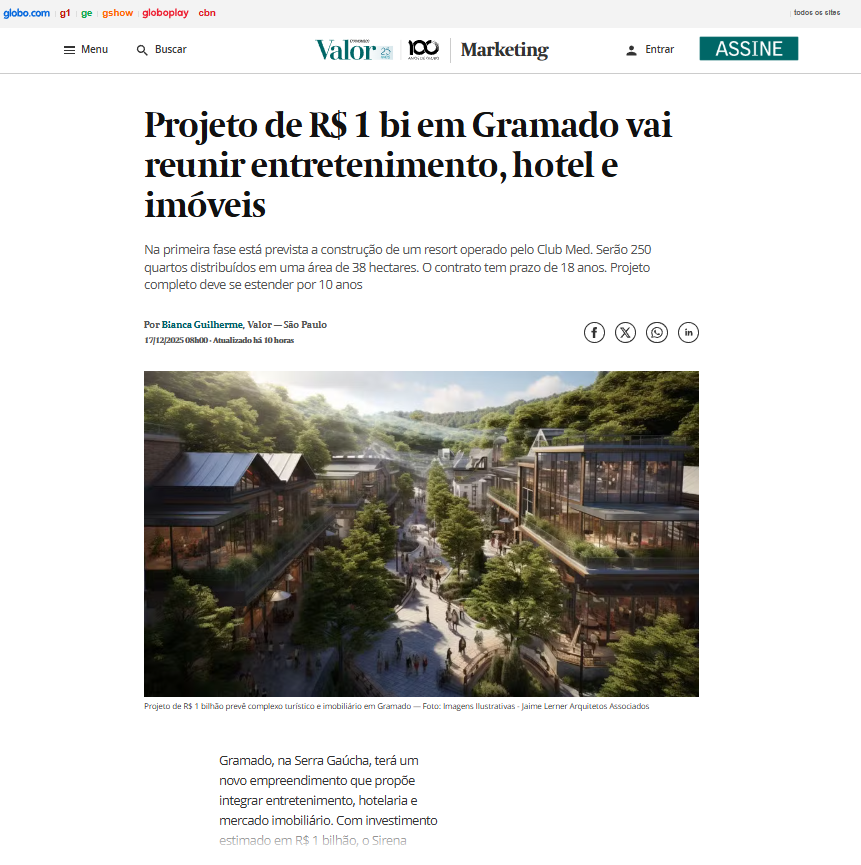Open the cbn link

pyautogui.click(x=207, y=13)
